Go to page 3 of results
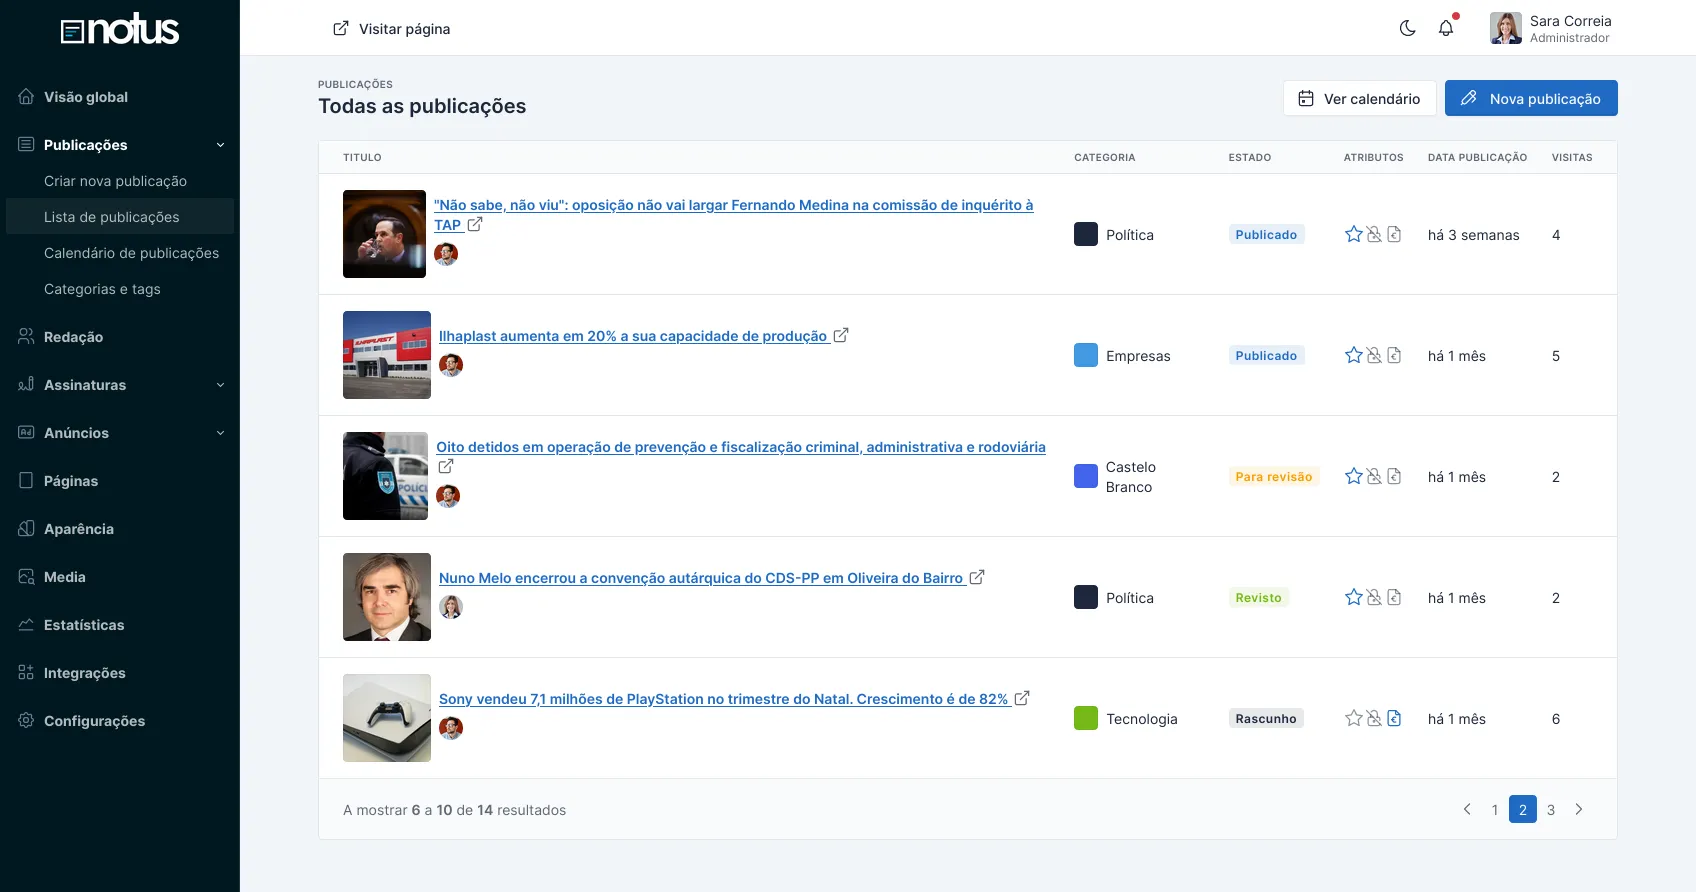1696x892 pixels. pos(1550,810)
